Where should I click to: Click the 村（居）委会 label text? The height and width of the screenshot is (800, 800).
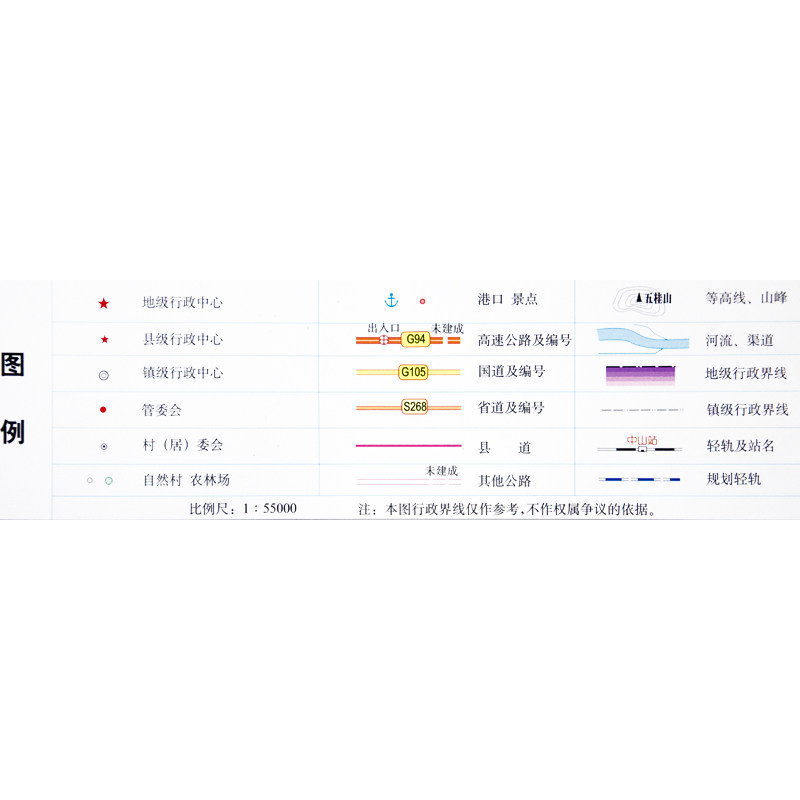pos(183,445)
